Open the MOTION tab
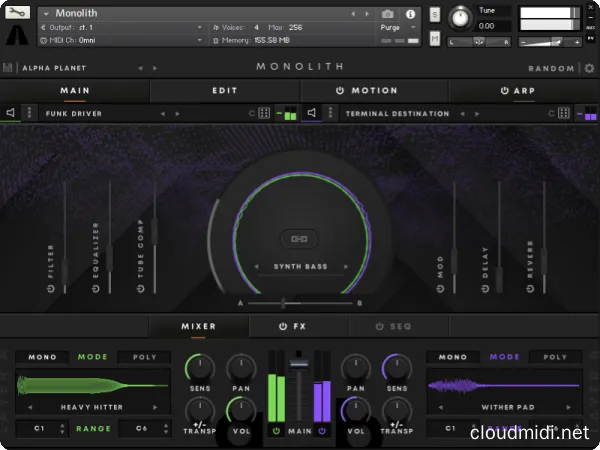600x450 pixels. click(x=374, y=91)
